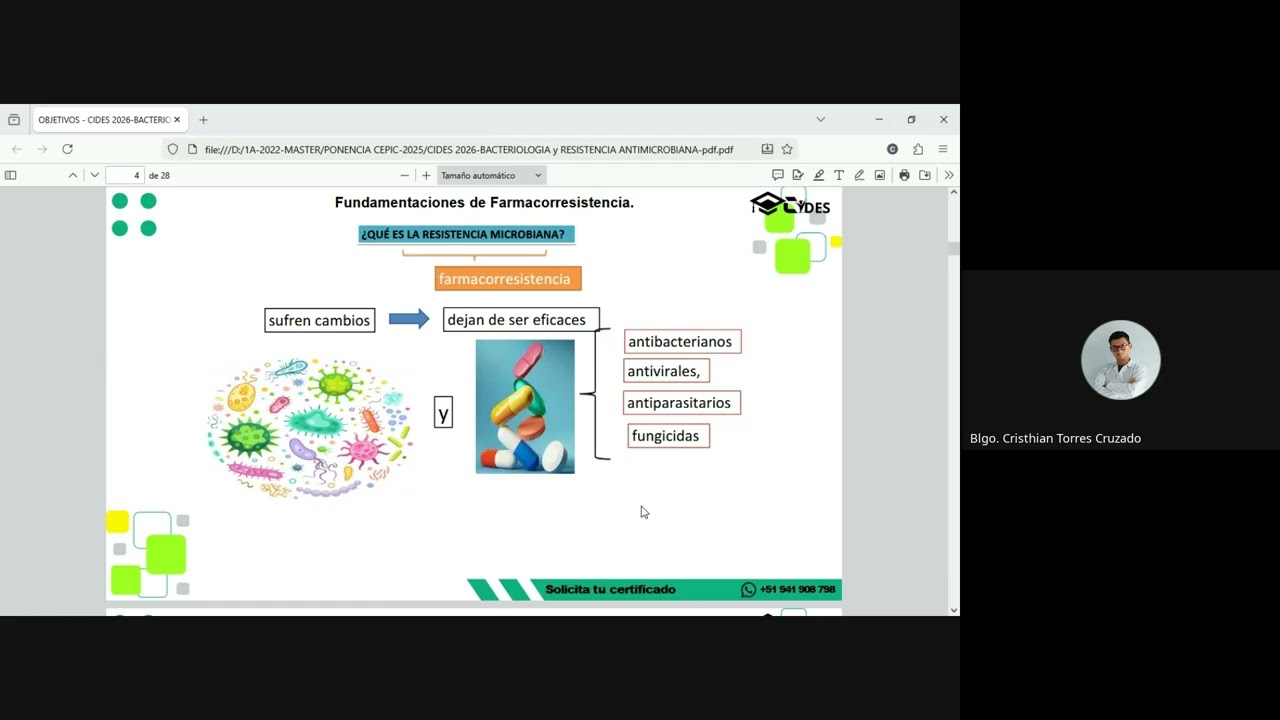This screenshot has height=720, width=1280.
Task: Minimize the Firefox window
Action: [x=879, y=119]
